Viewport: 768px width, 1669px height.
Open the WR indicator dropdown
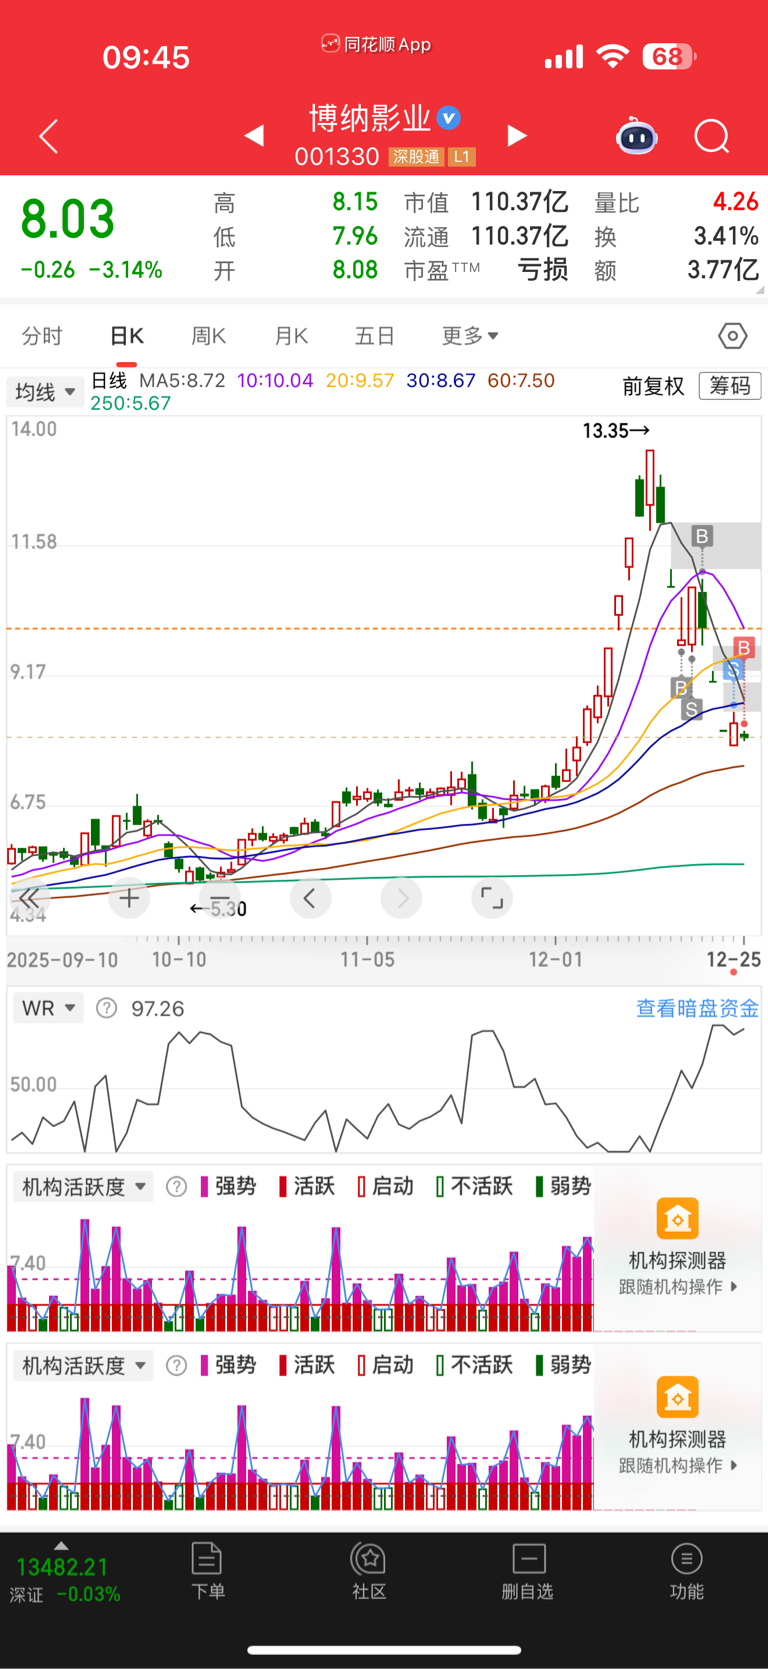click(x=48, y=1008)
